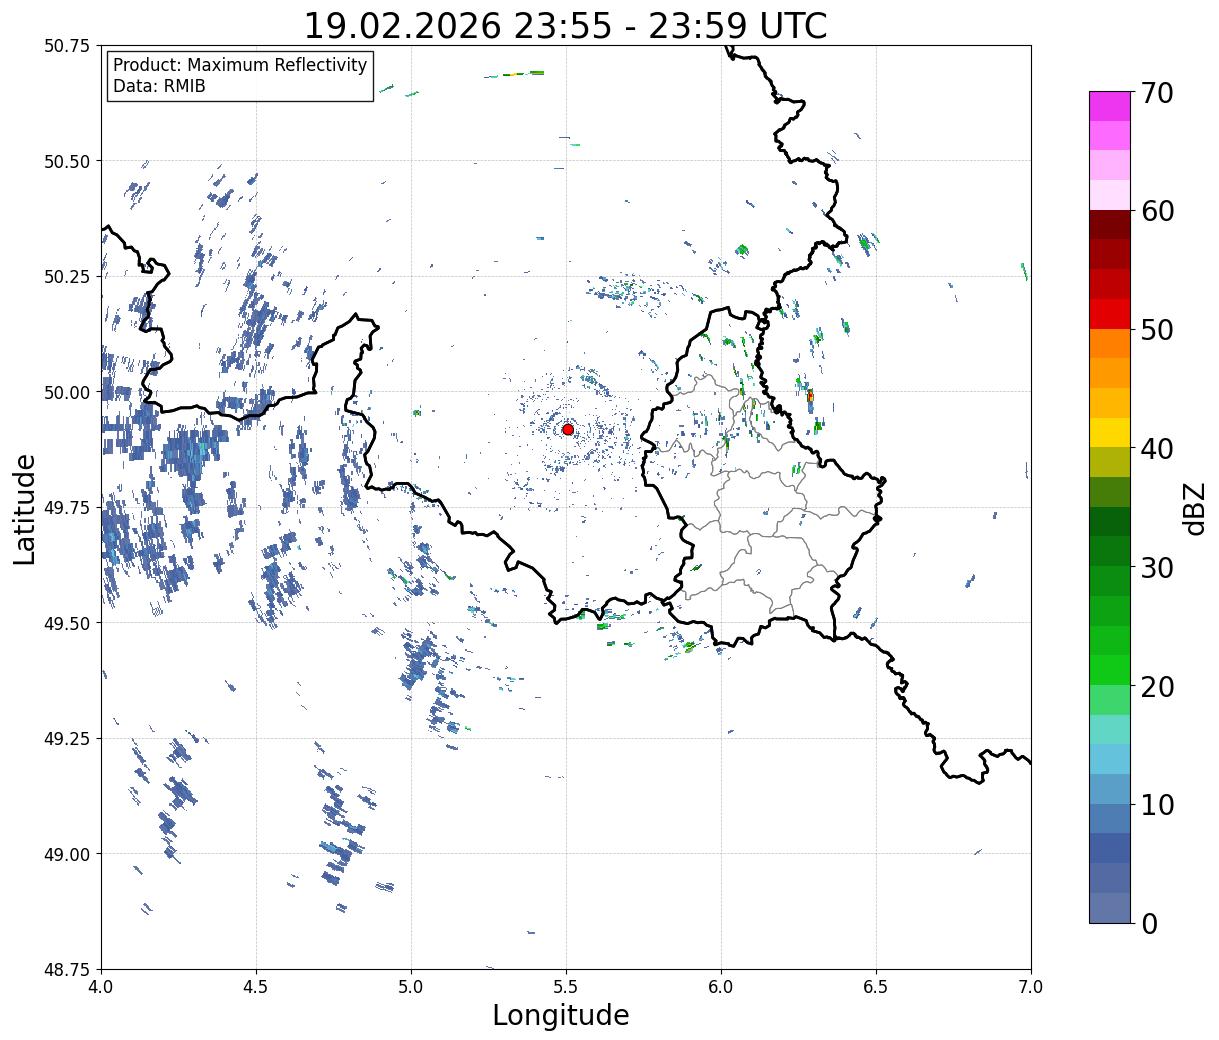1219x1040 pixels.
Task: Click the yellow 40 dBZ colorbar segment
Action: coord(1110,433)
